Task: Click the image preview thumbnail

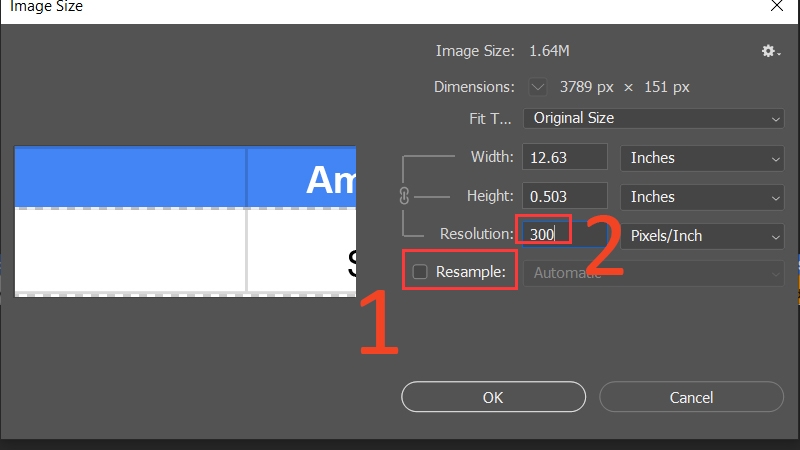Action: click(185, 221)
